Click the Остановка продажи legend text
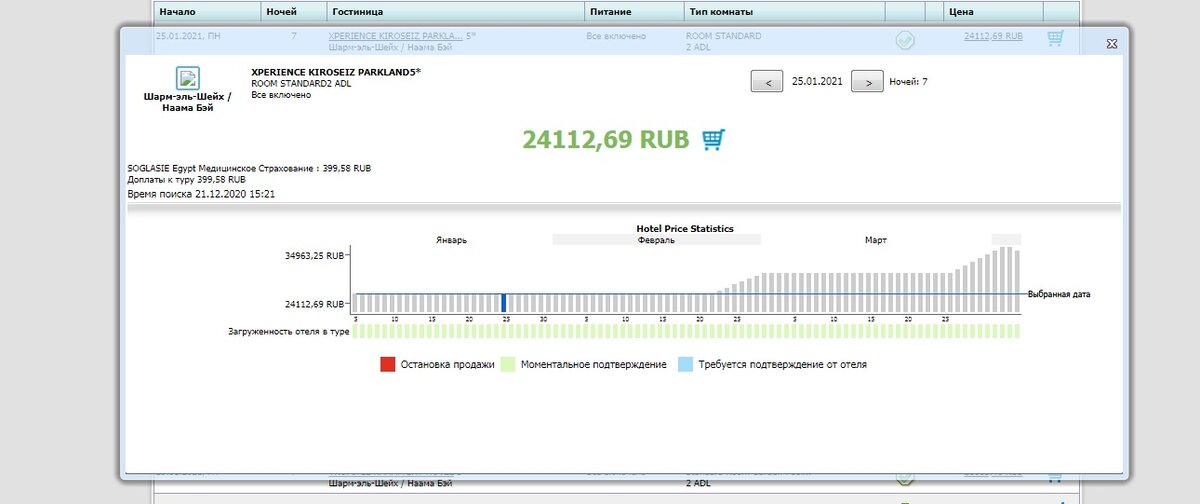 [448, 365]
